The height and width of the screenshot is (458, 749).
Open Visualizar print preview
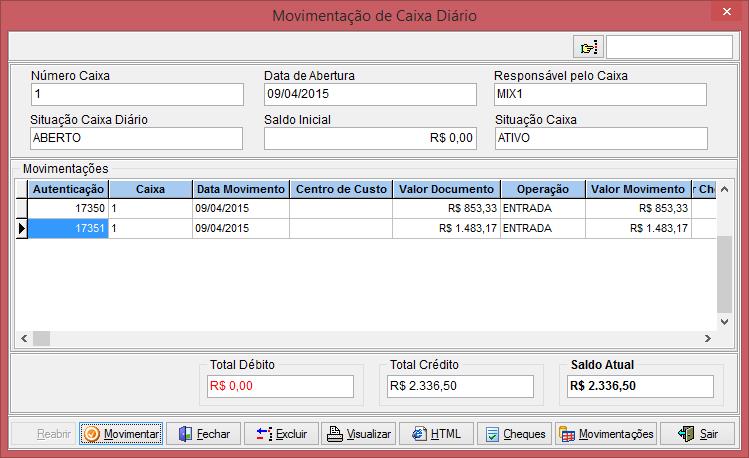pos(358,434)
